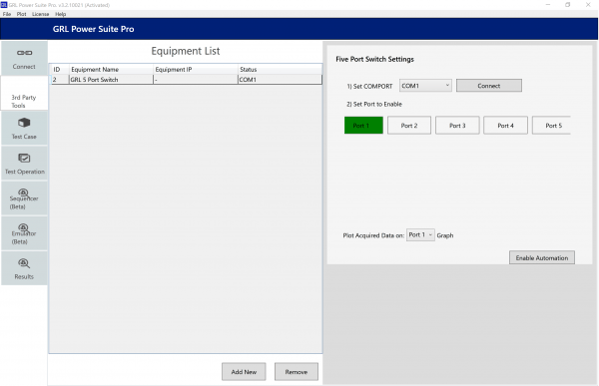This screenshot has height=386, width=599.
Task: Click the ID column header
Action: (60, 69)
